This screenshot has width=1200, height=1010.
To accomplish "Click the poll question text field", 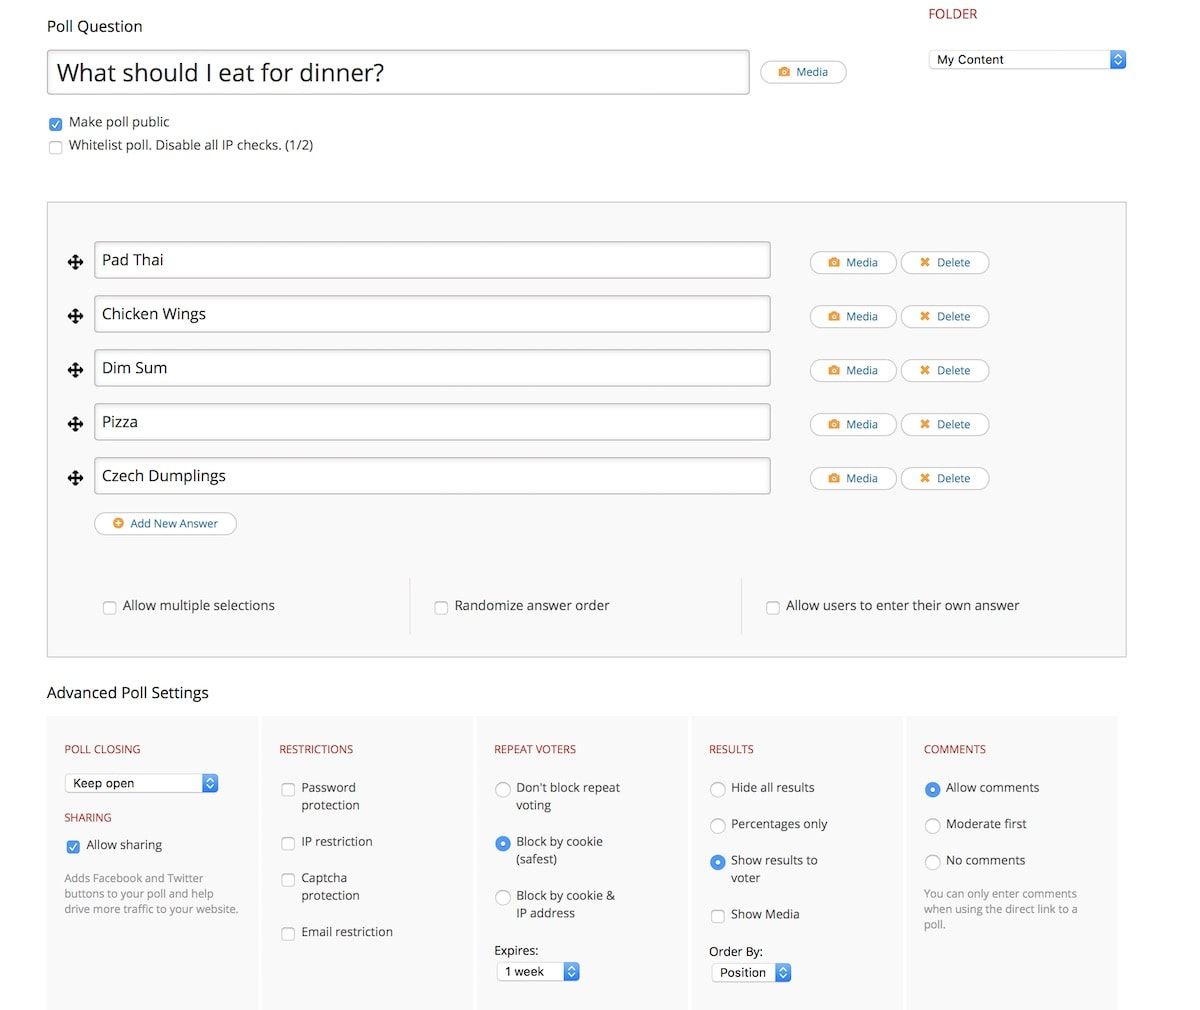I will [398, 73].
